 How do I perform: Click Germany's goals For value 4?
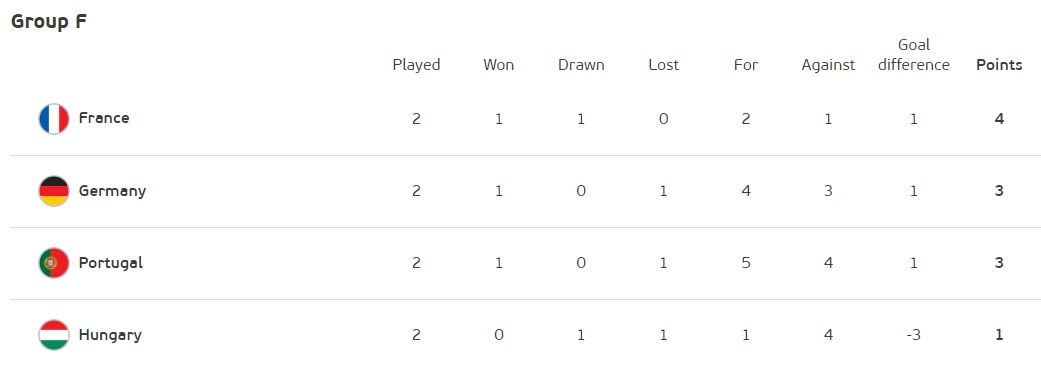[x=746, y=191]
